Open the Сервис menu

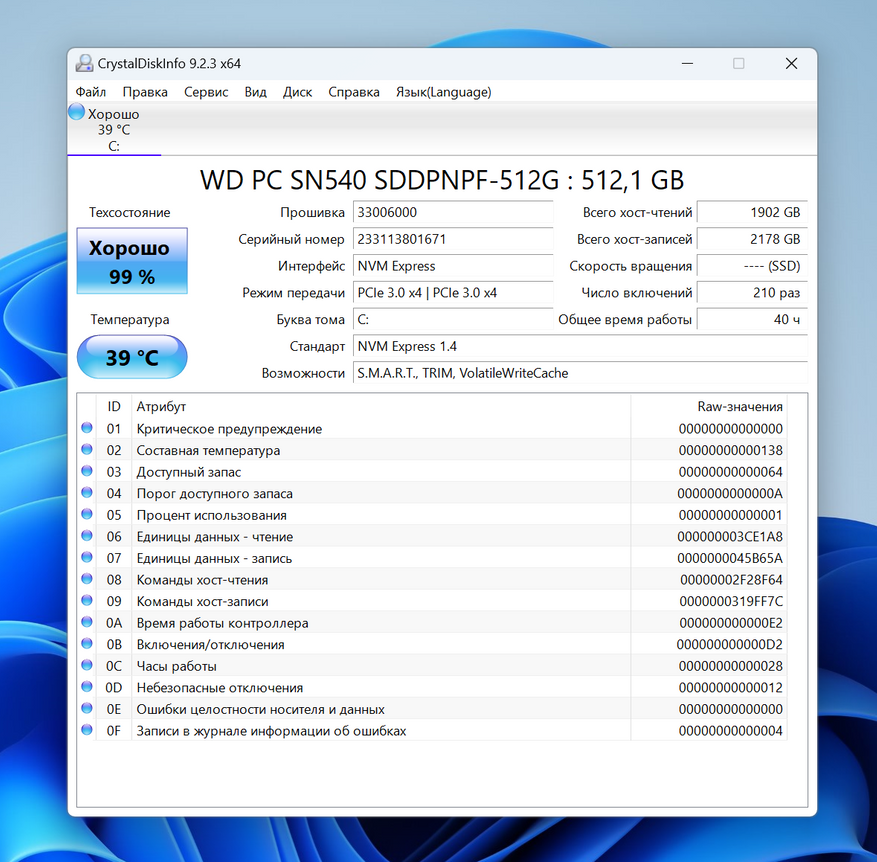(x=206, y=92)
